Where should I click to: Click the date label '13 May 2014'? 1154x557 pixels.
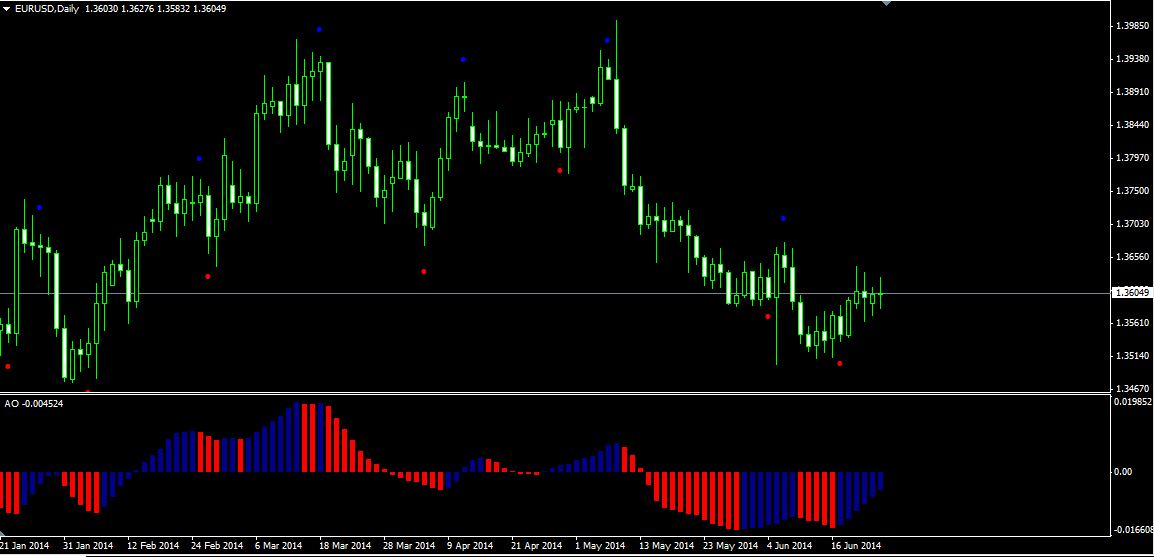point(666,546)
